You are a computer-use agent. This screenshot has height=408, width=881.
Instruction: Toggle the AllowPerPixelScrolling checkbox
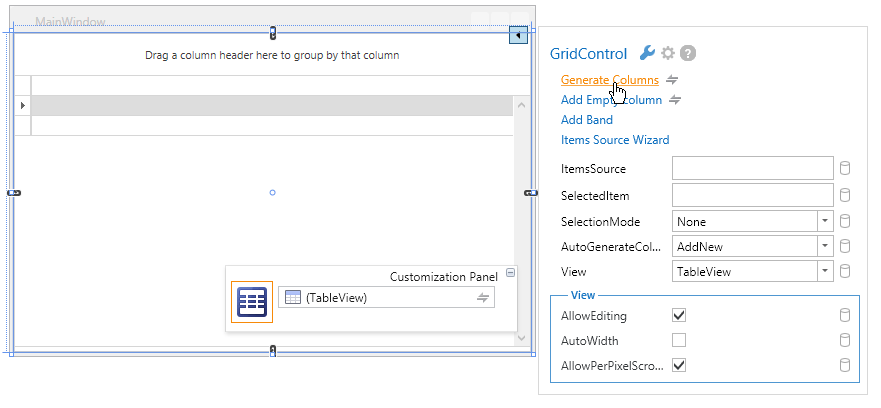click(679, 365)
